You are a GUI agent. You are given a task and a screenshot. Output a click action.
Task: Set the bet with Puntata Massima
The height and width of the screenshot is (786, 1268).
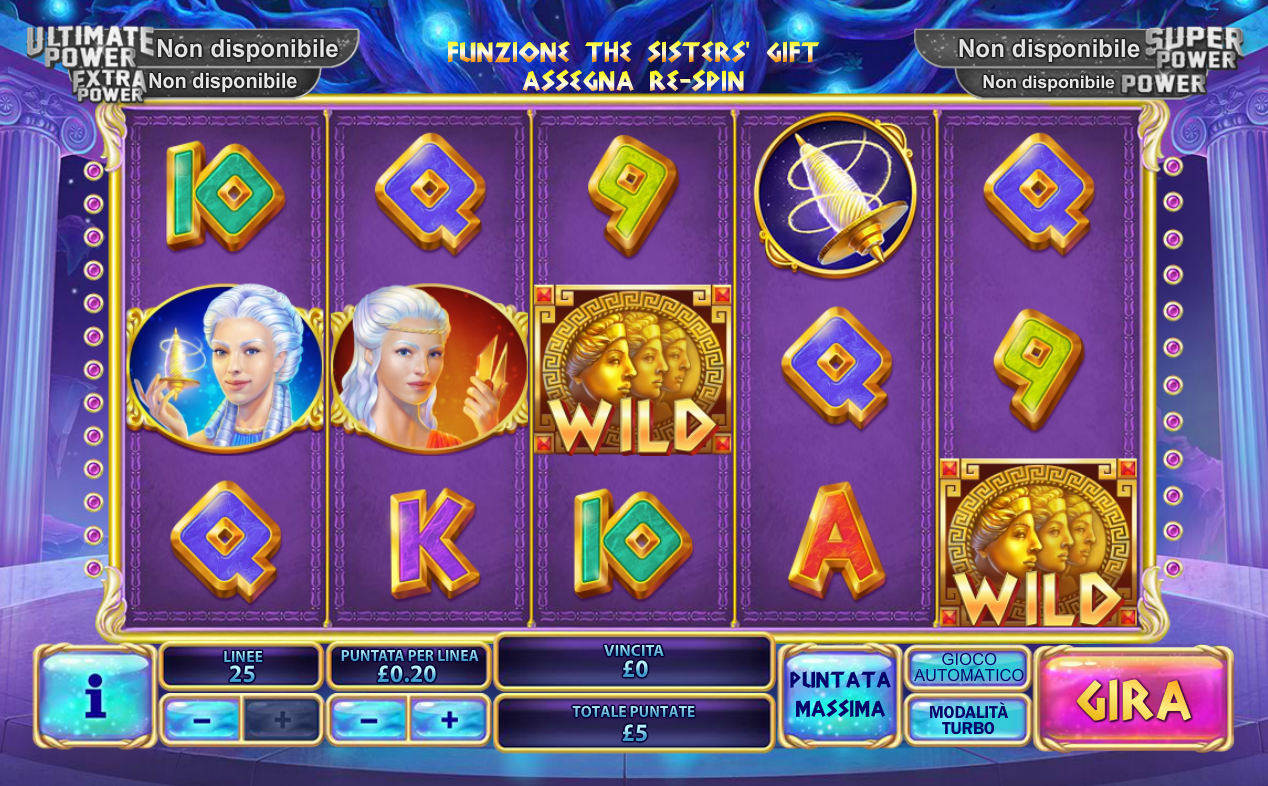click(x=840, y=695)
